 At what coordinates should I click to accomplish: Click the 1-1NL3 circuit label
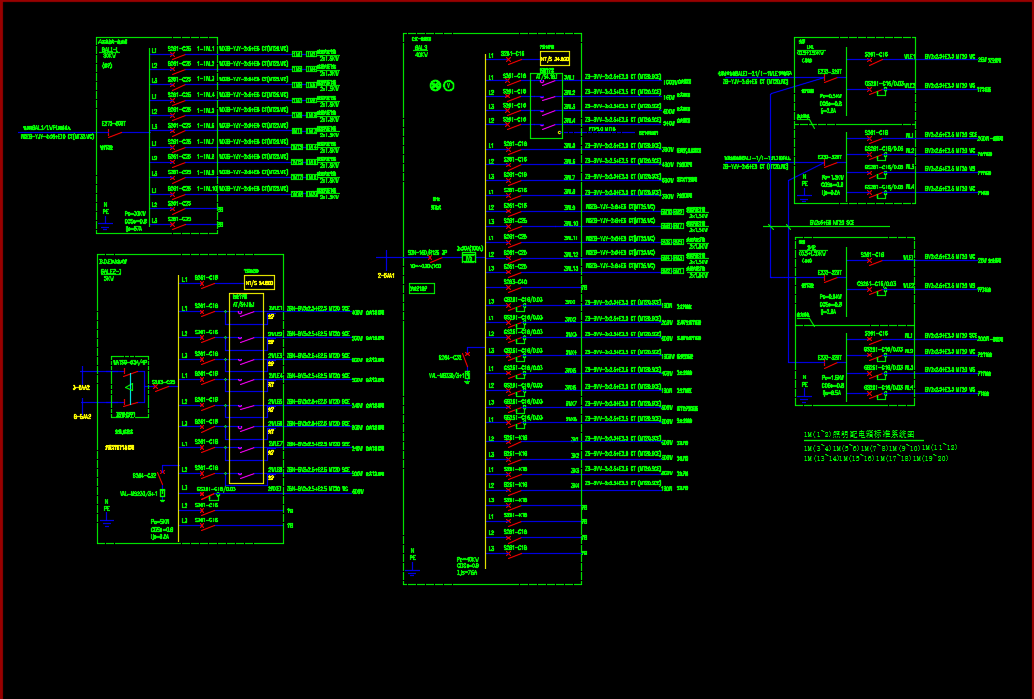[206, 80]
